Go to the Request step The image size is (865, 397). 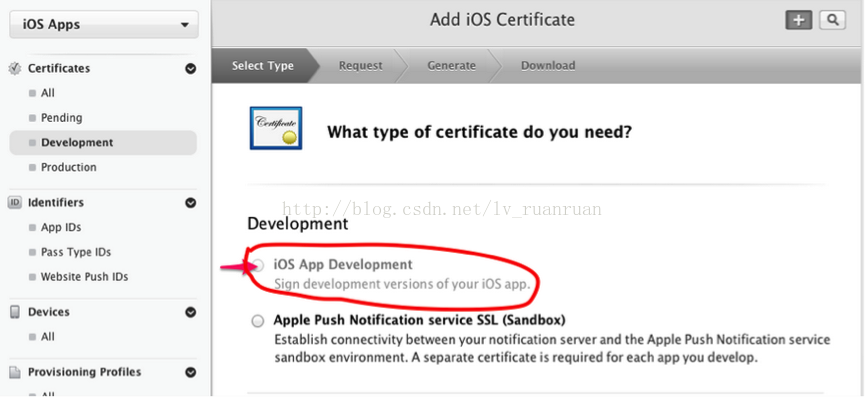click(360, 66)
